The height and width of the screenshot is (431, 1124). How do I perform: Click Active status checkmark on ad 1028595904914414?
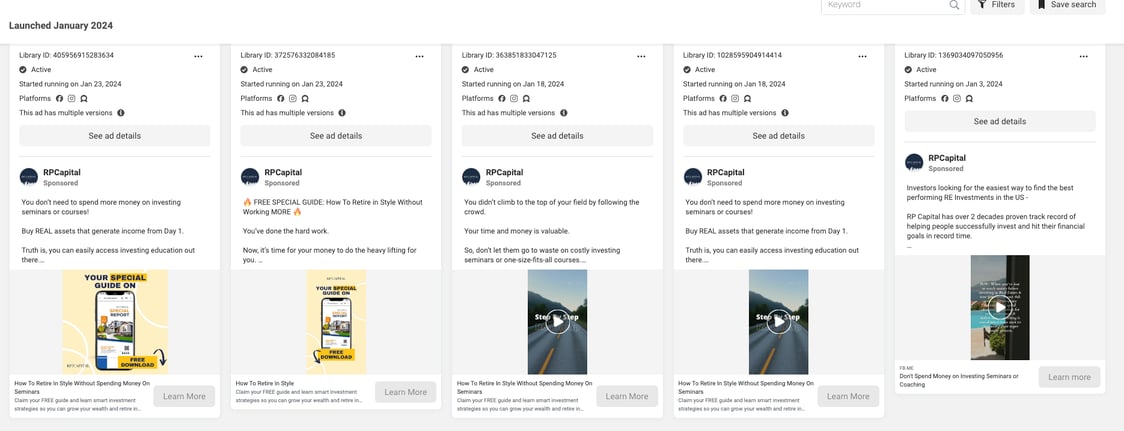(x=687, y=70)
